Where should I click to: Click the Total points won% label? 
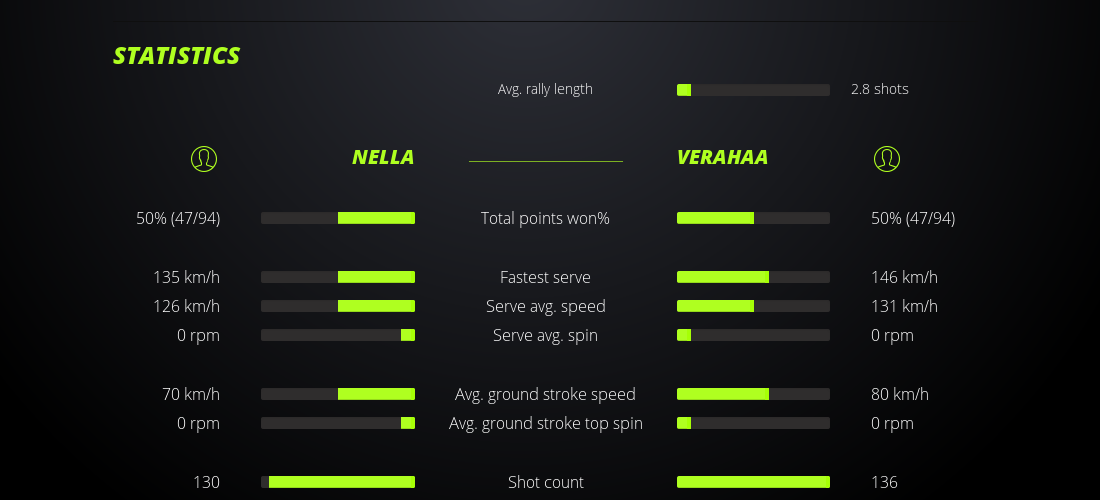(545, 218)
